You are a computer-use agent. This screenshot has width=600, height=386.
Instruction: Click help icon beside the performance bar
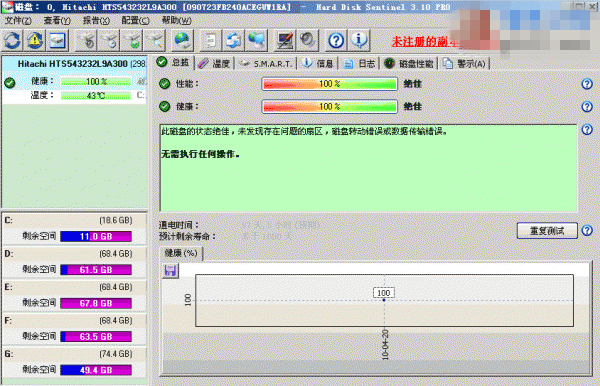(x=587, y=84)
